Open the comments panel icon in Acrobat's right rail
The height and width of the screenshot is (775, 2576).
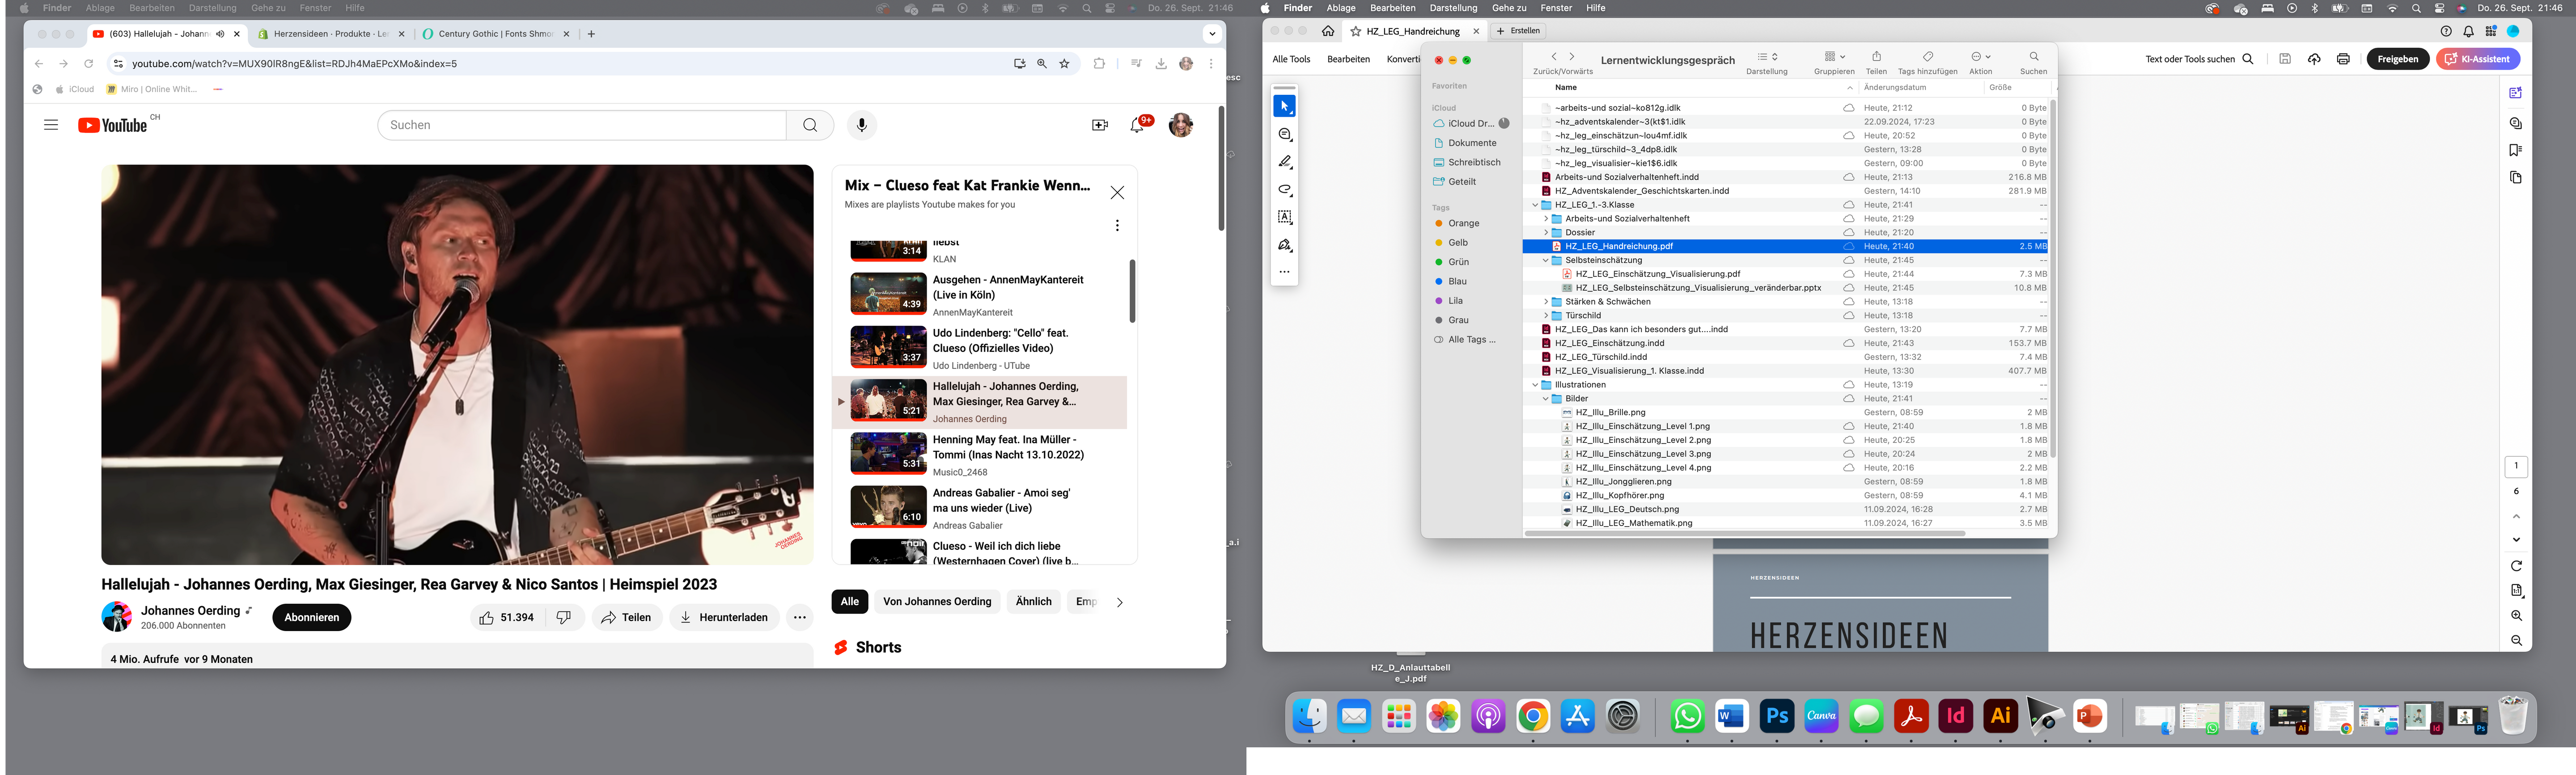point(2515,123)
